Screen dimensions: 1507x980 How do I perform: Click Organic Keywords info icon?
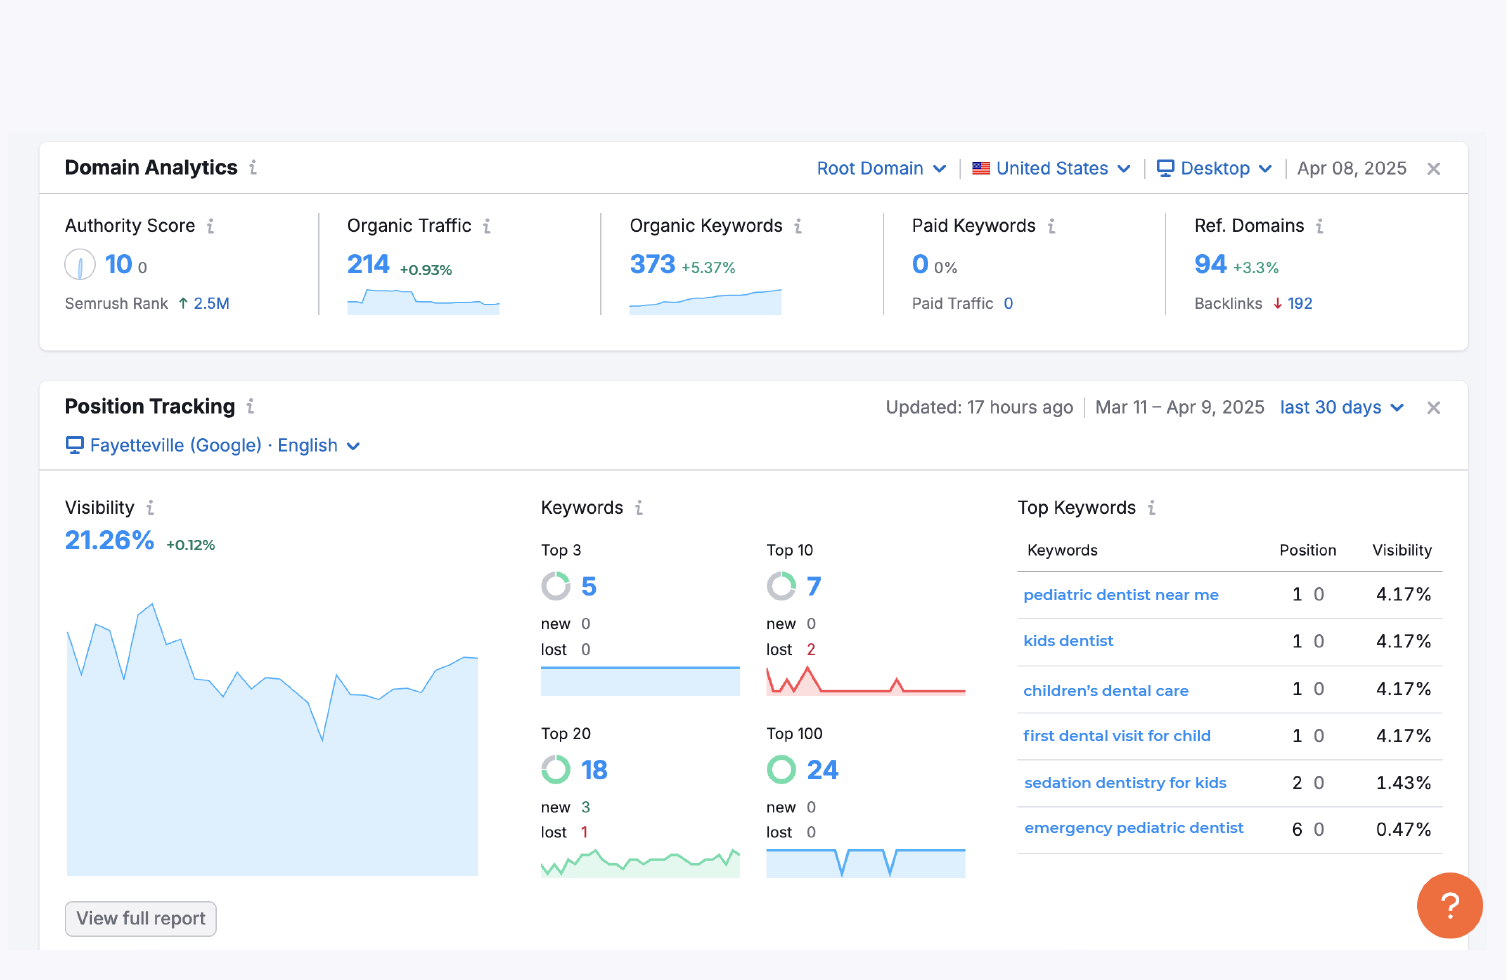click(x=798, y=226)
